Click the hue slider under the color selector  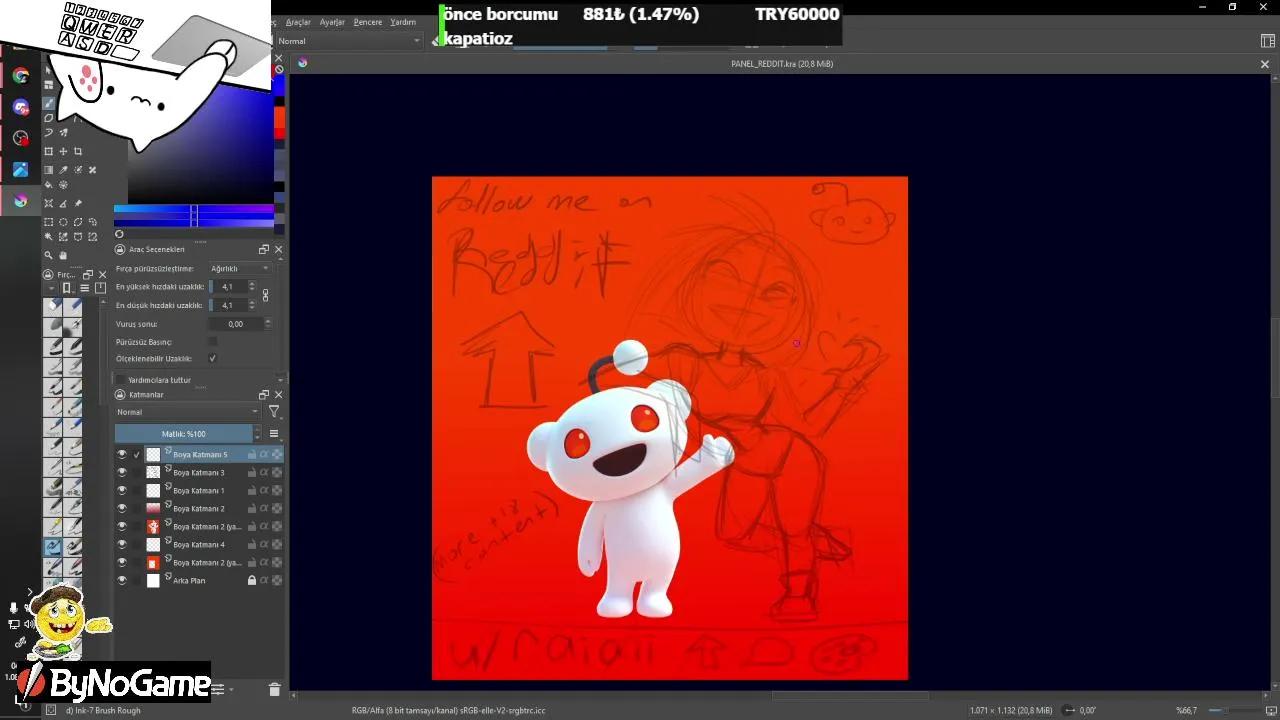pyautogui.click(x=194, y=210)
